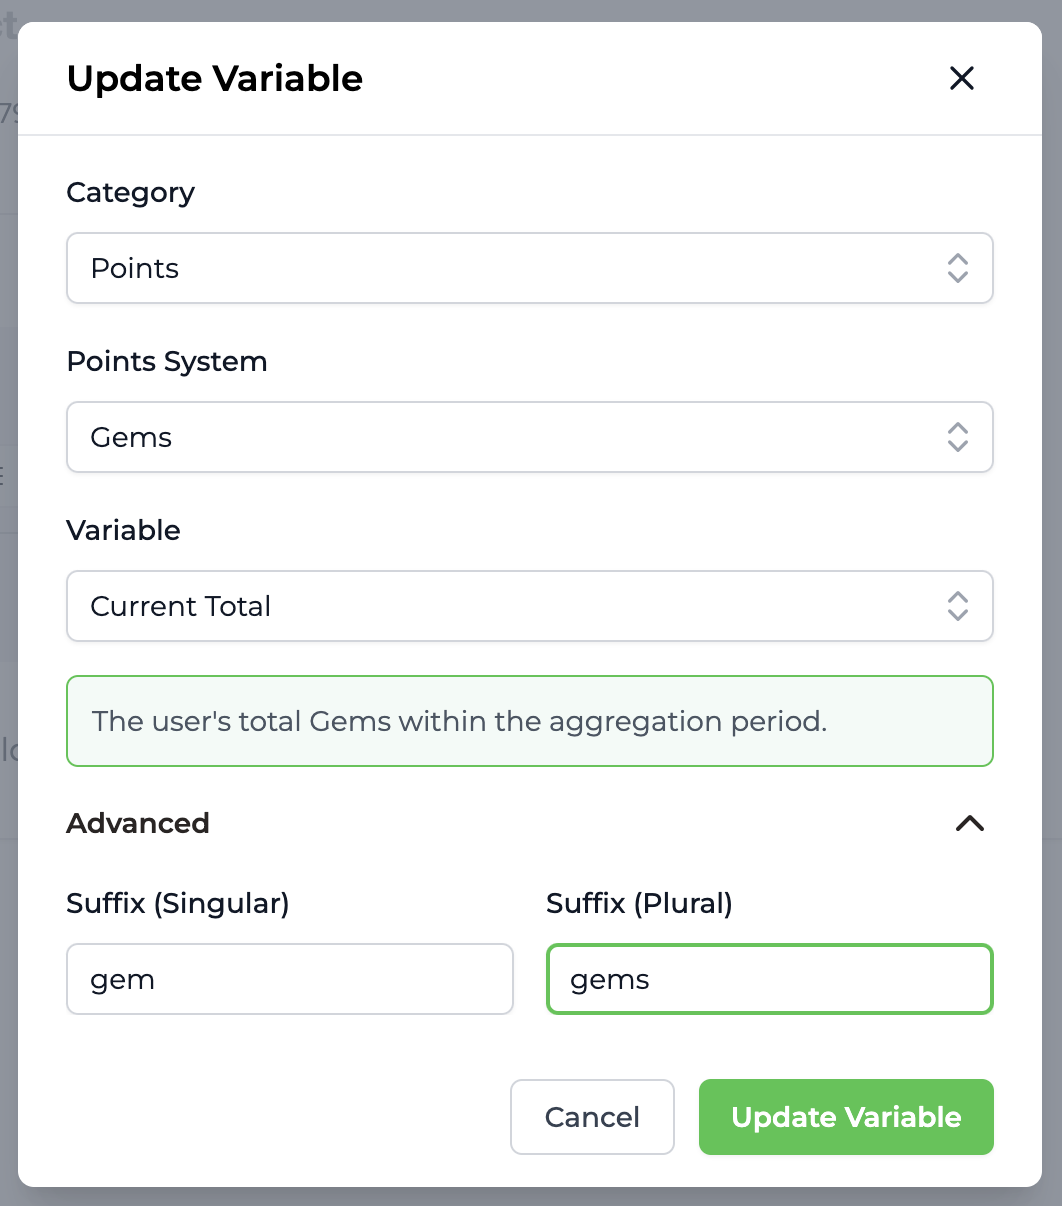
Task: Click the Variable field label
Action: click(x=123, y=530)
